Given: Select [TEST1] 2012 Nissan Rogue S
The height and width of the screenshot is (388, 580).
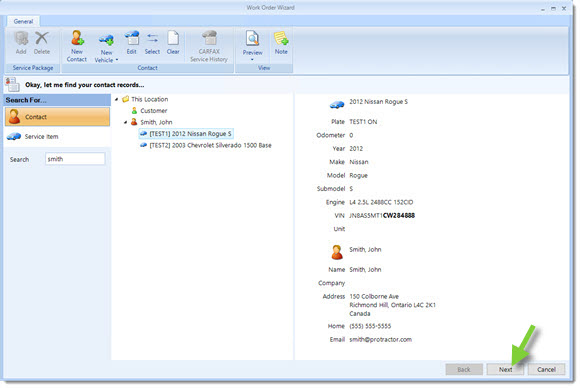Looking at the screenshot, I should point(186,134).
